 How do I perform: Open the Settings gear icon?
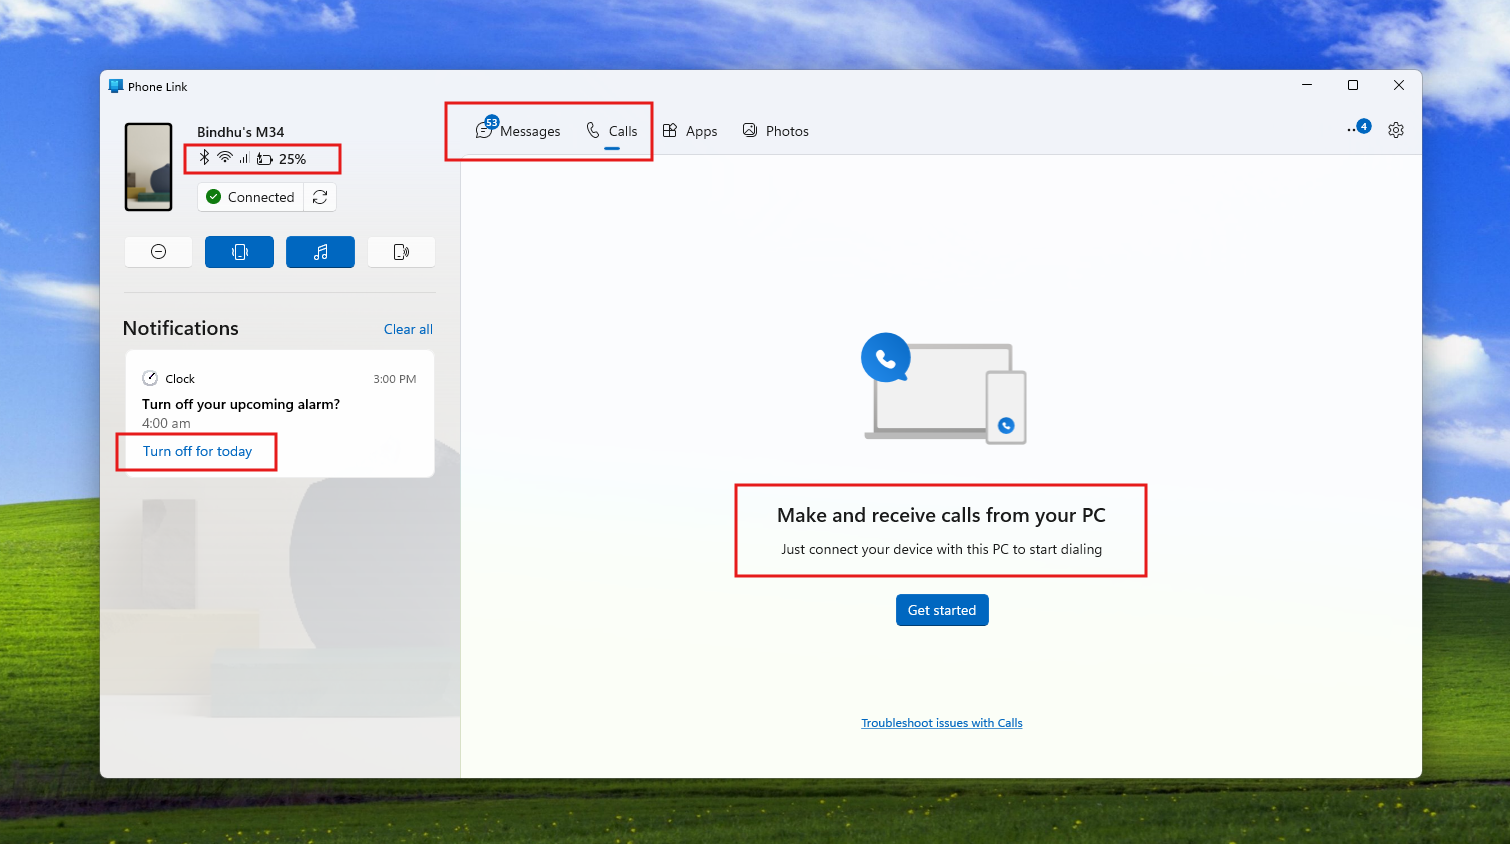coord(1396,130)
